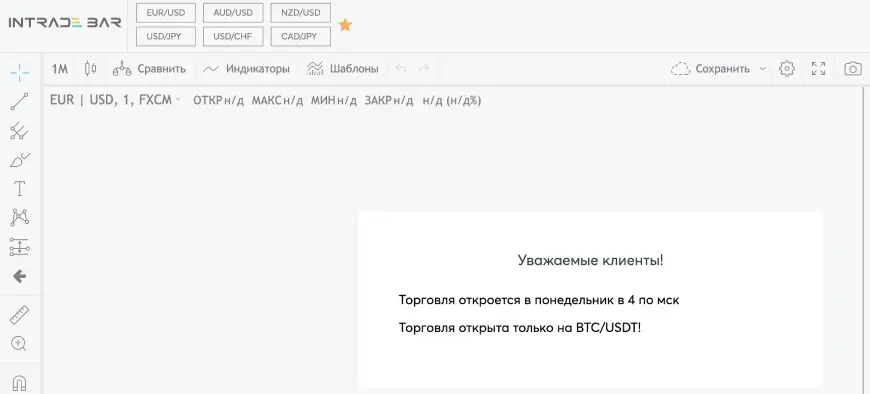
Task: Select the ruler measure tool
Action: tap(19, 315)
